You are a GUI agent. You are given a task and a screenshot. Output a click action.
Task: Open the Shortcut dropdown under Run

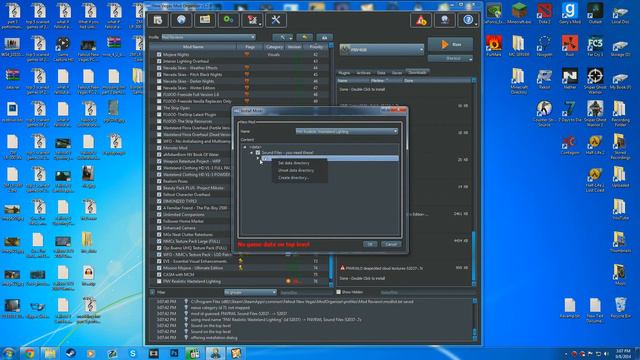[451, 59]
